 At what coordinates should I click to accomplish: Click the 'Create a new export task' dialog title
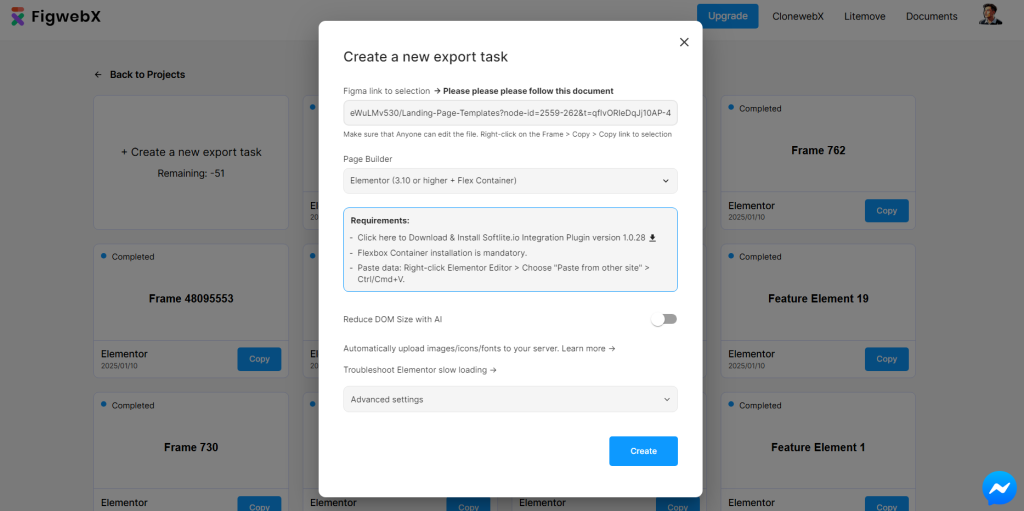426,57
